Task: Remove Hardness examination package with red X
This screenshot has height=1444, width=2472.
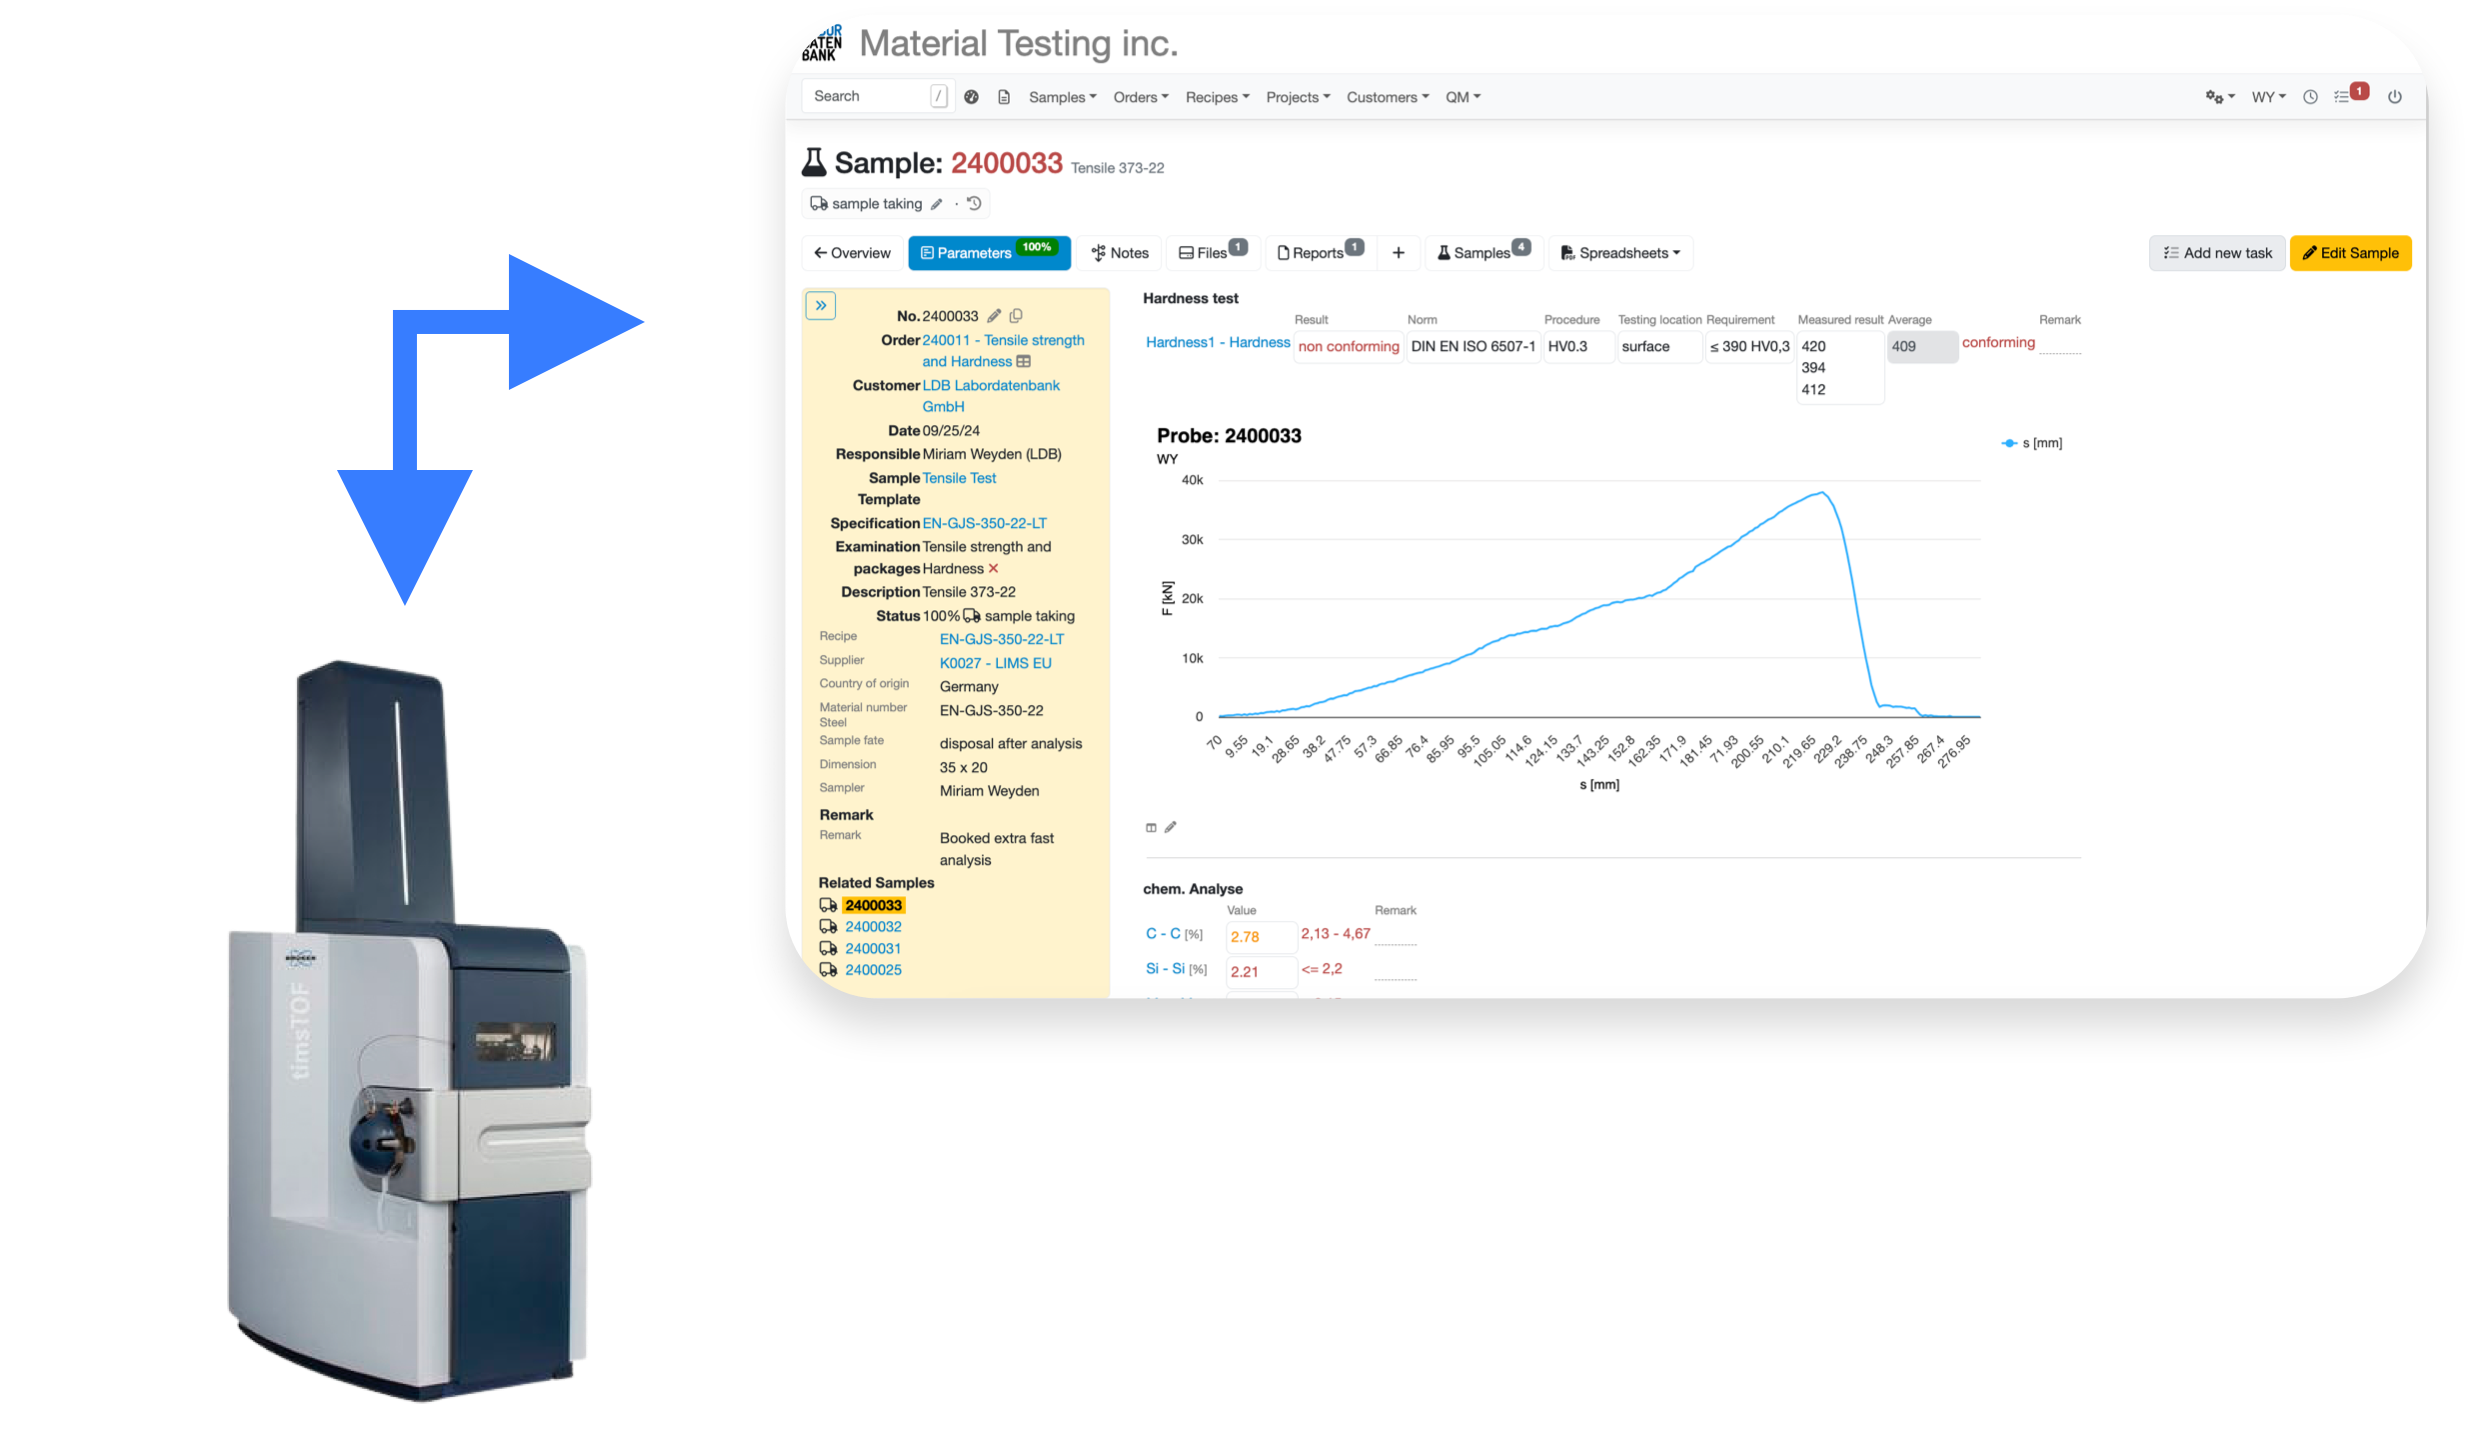Action: (x=993, y=568)
